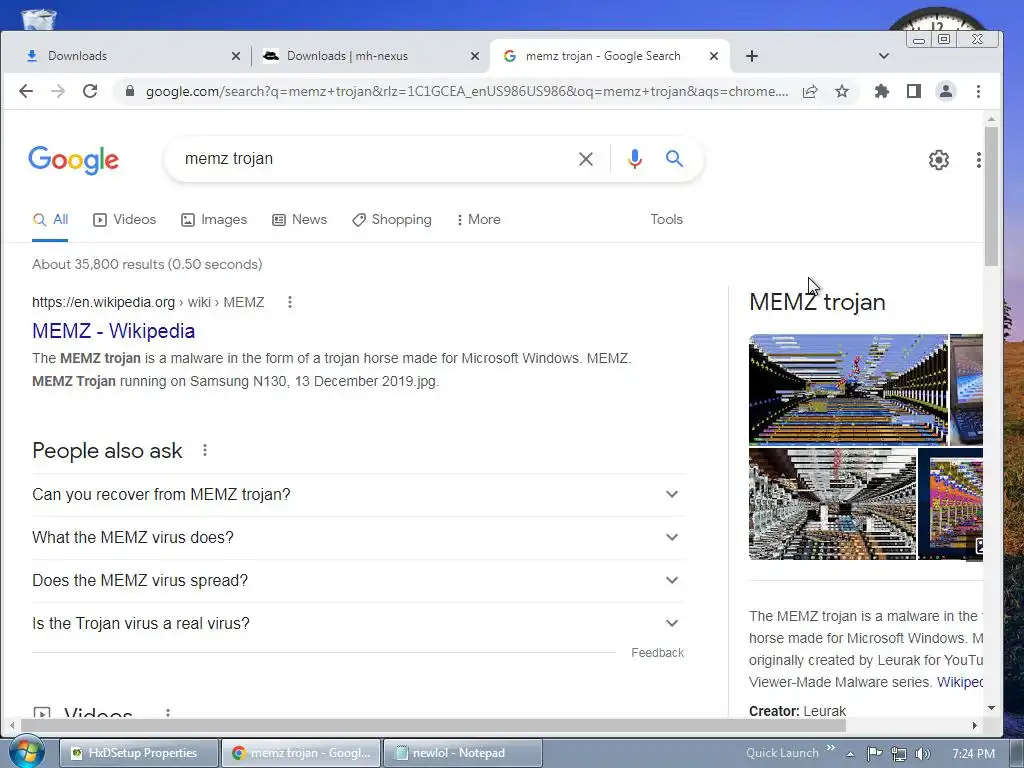Open Recycle Bin on desktop

(38, 18)
